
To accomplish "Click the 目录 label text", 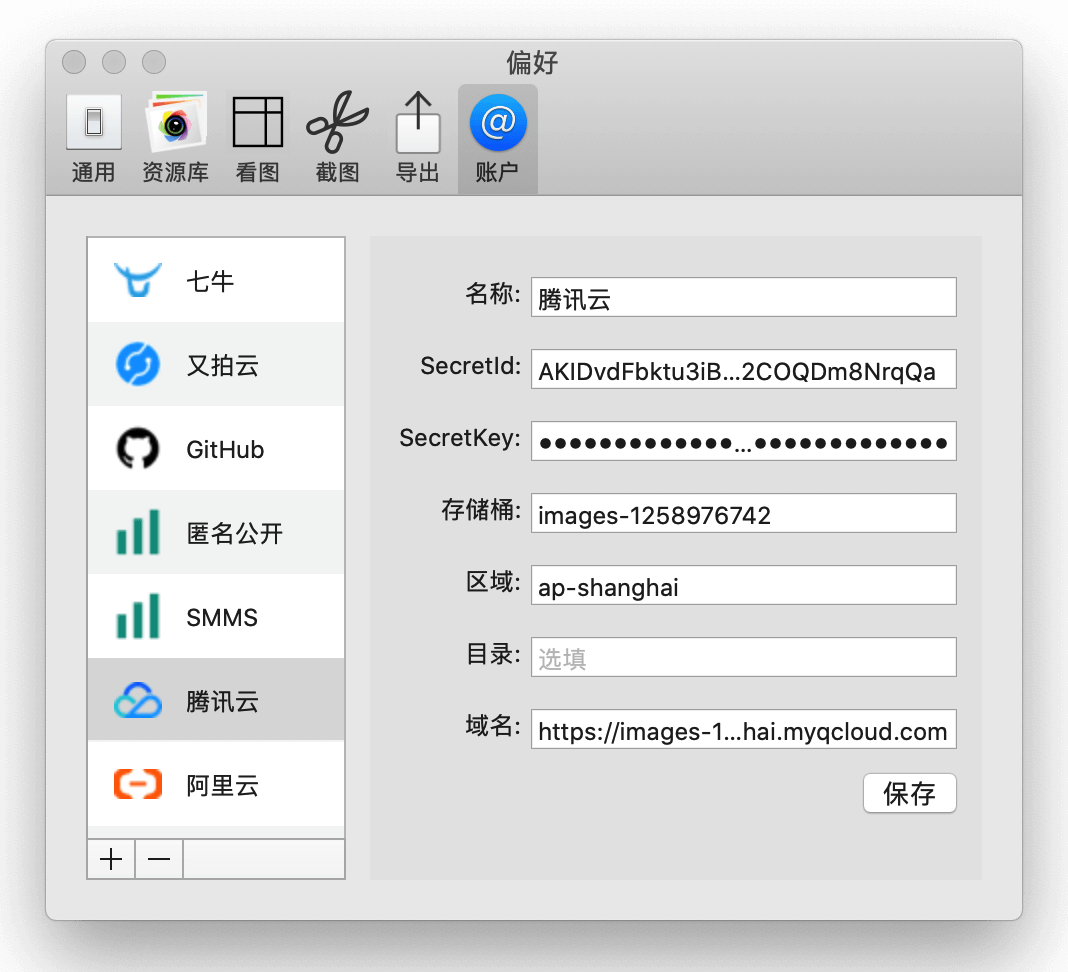I will point(493,654).
